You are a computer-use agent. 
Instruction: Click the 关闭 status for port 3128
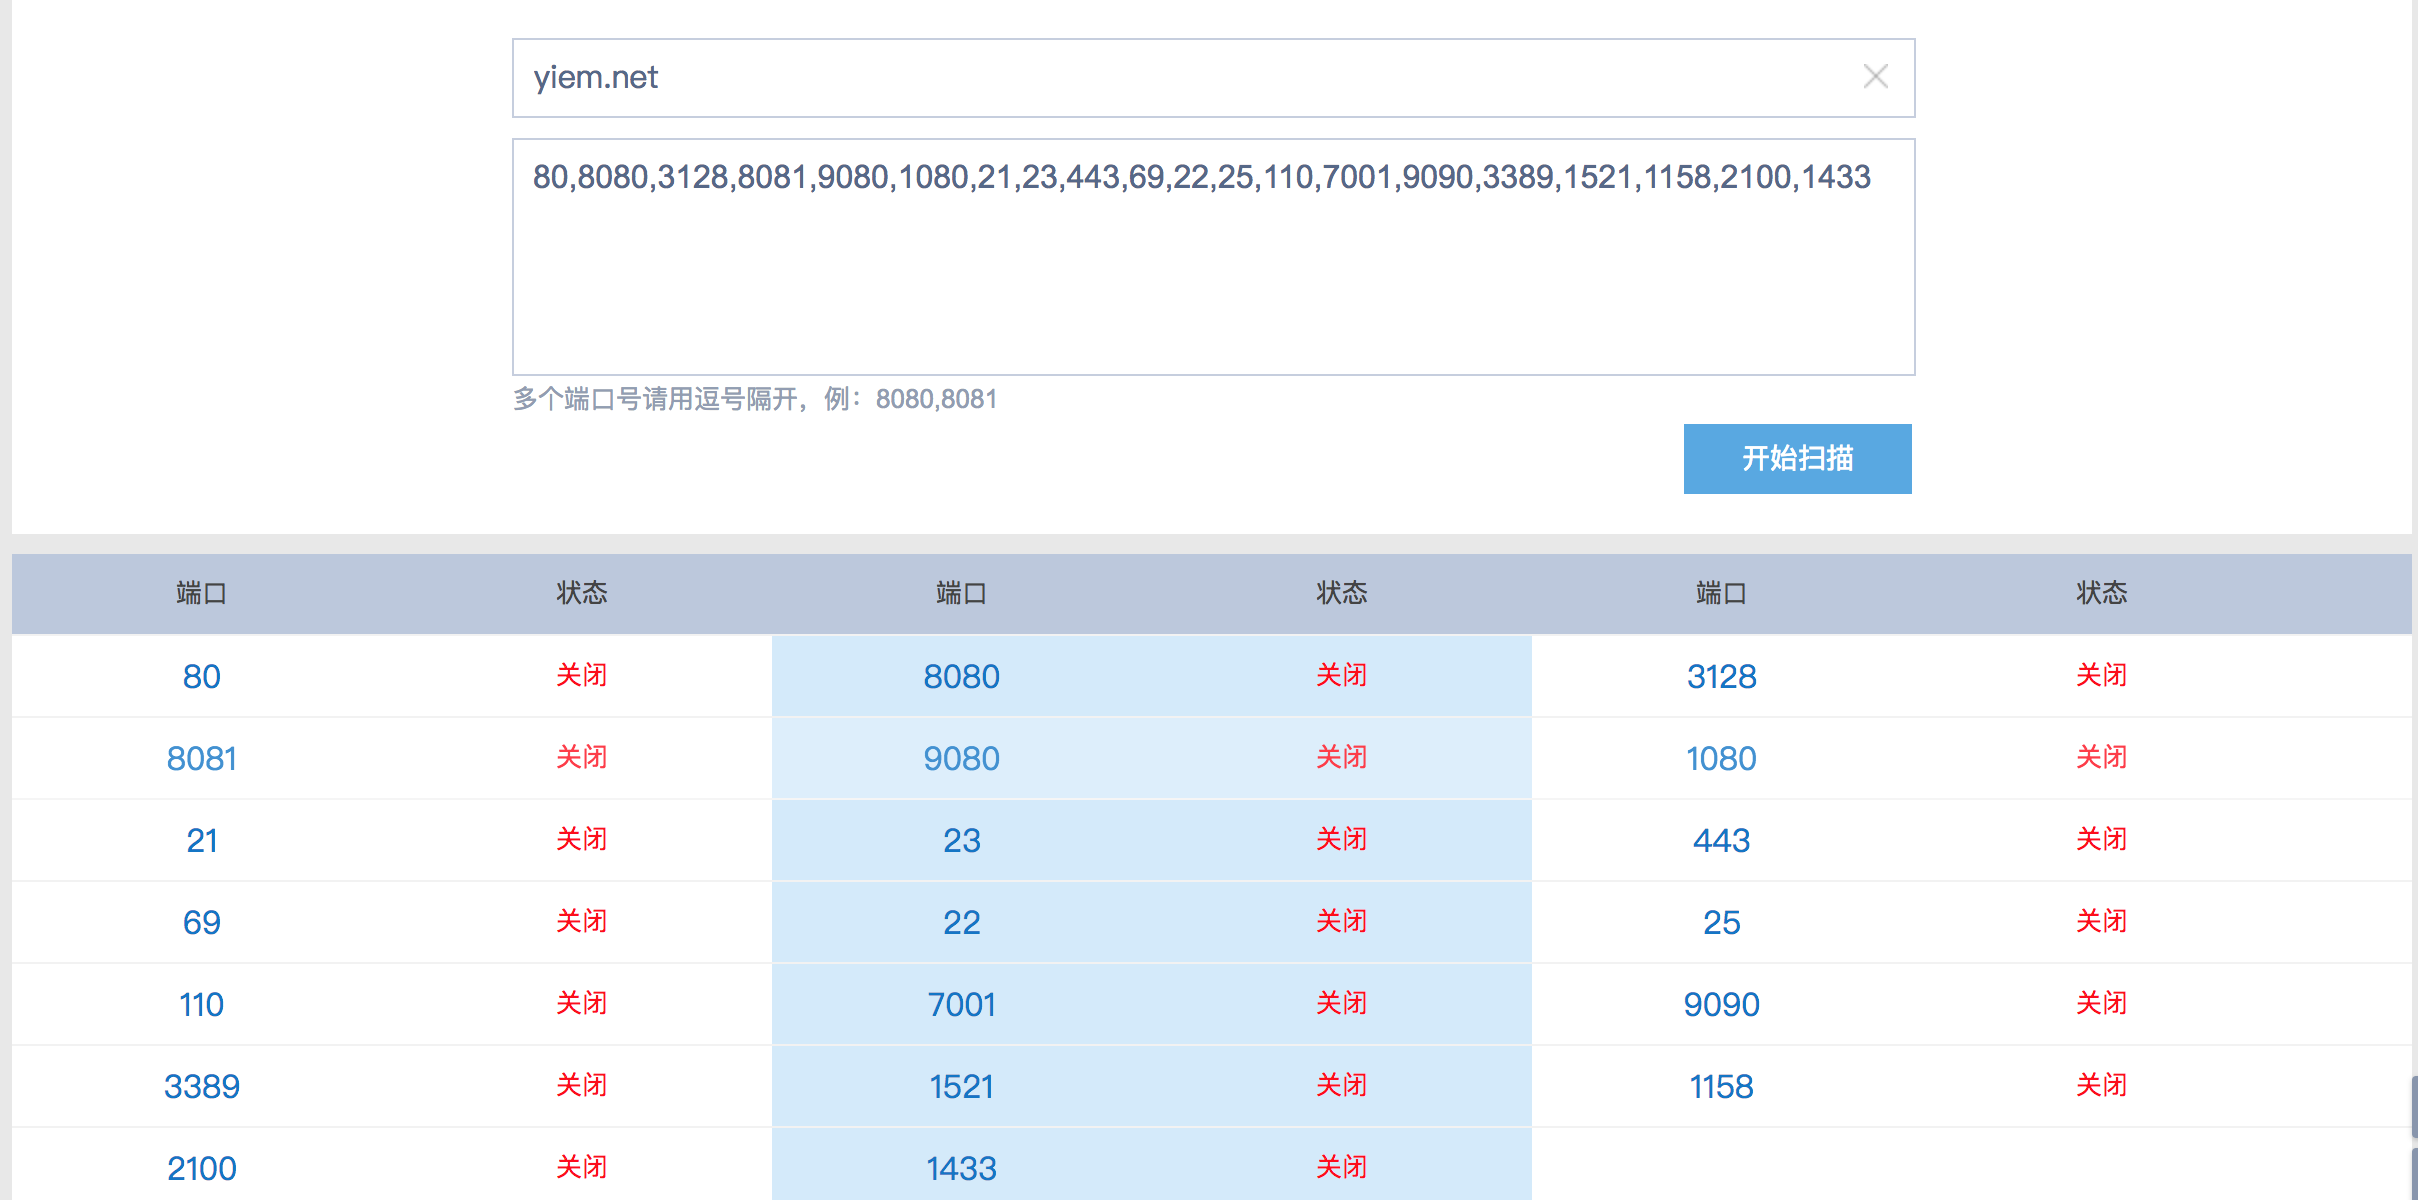[2101, 675]
